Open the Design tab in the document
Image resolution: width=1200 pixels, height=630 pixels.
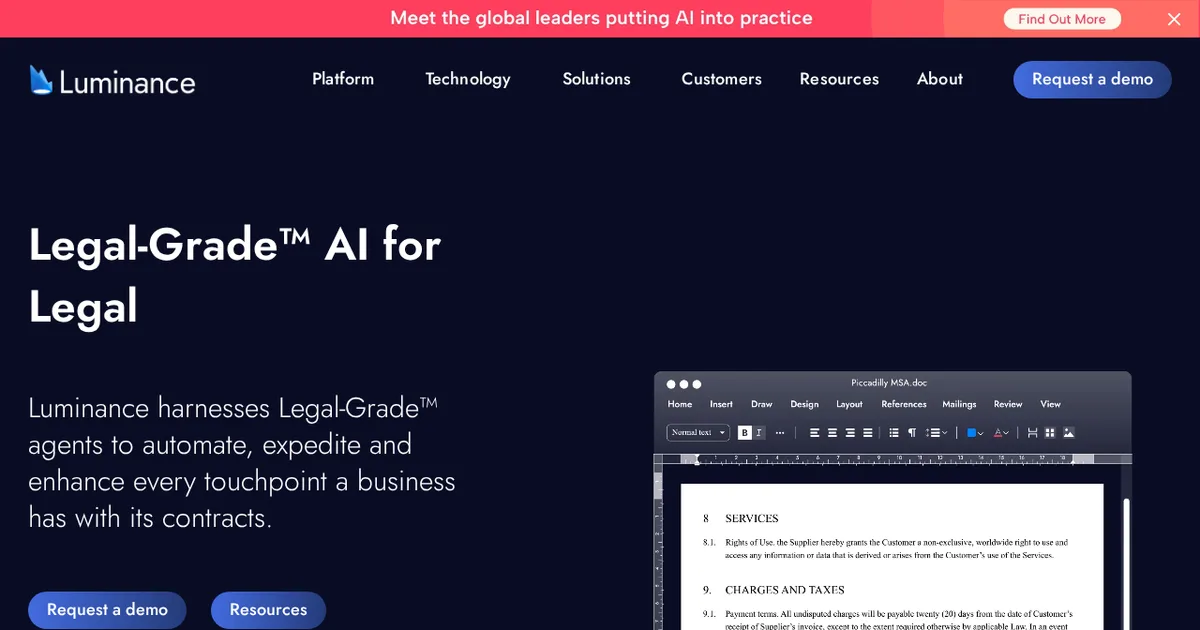(x=804, y=404)
